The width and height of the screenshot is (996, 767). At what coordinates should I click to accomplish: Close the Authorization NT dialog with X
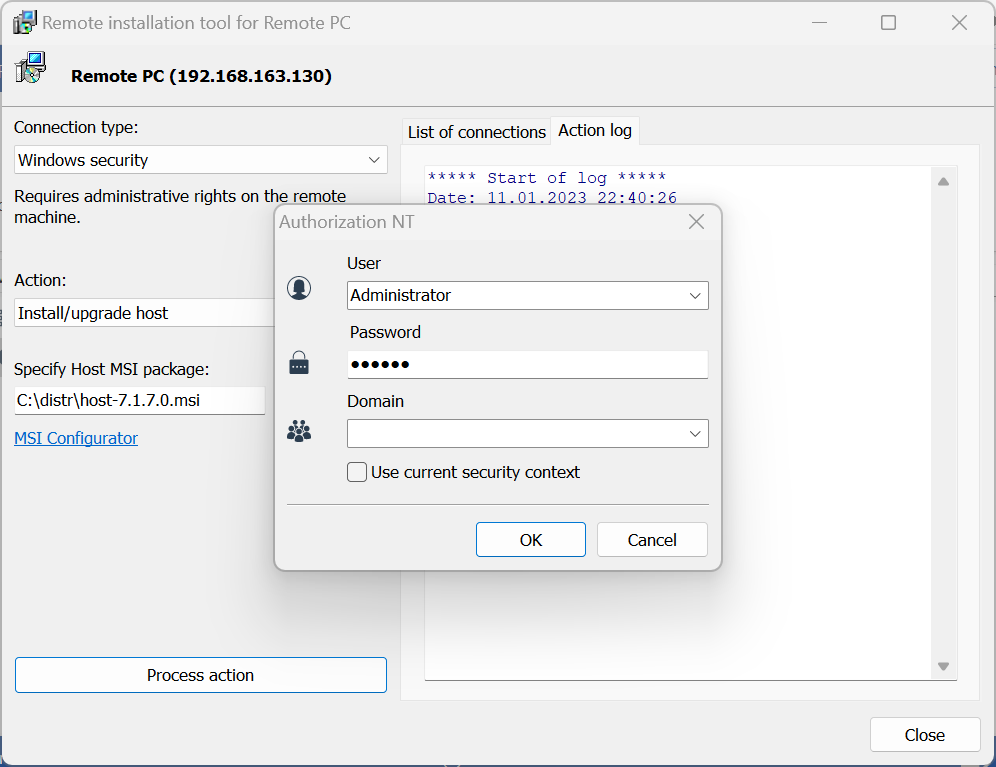point(697,222)
